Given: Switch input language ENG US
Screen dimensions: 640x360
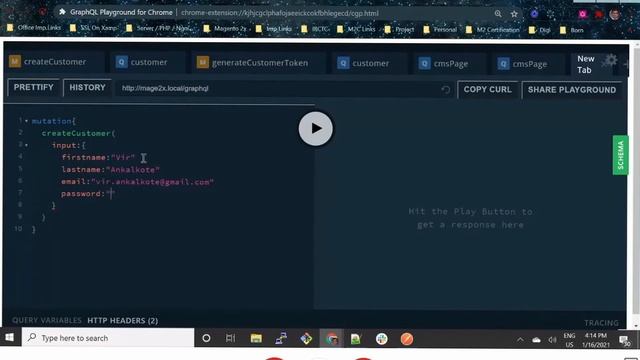Looking at the screenshot, I should coord(569,340).
